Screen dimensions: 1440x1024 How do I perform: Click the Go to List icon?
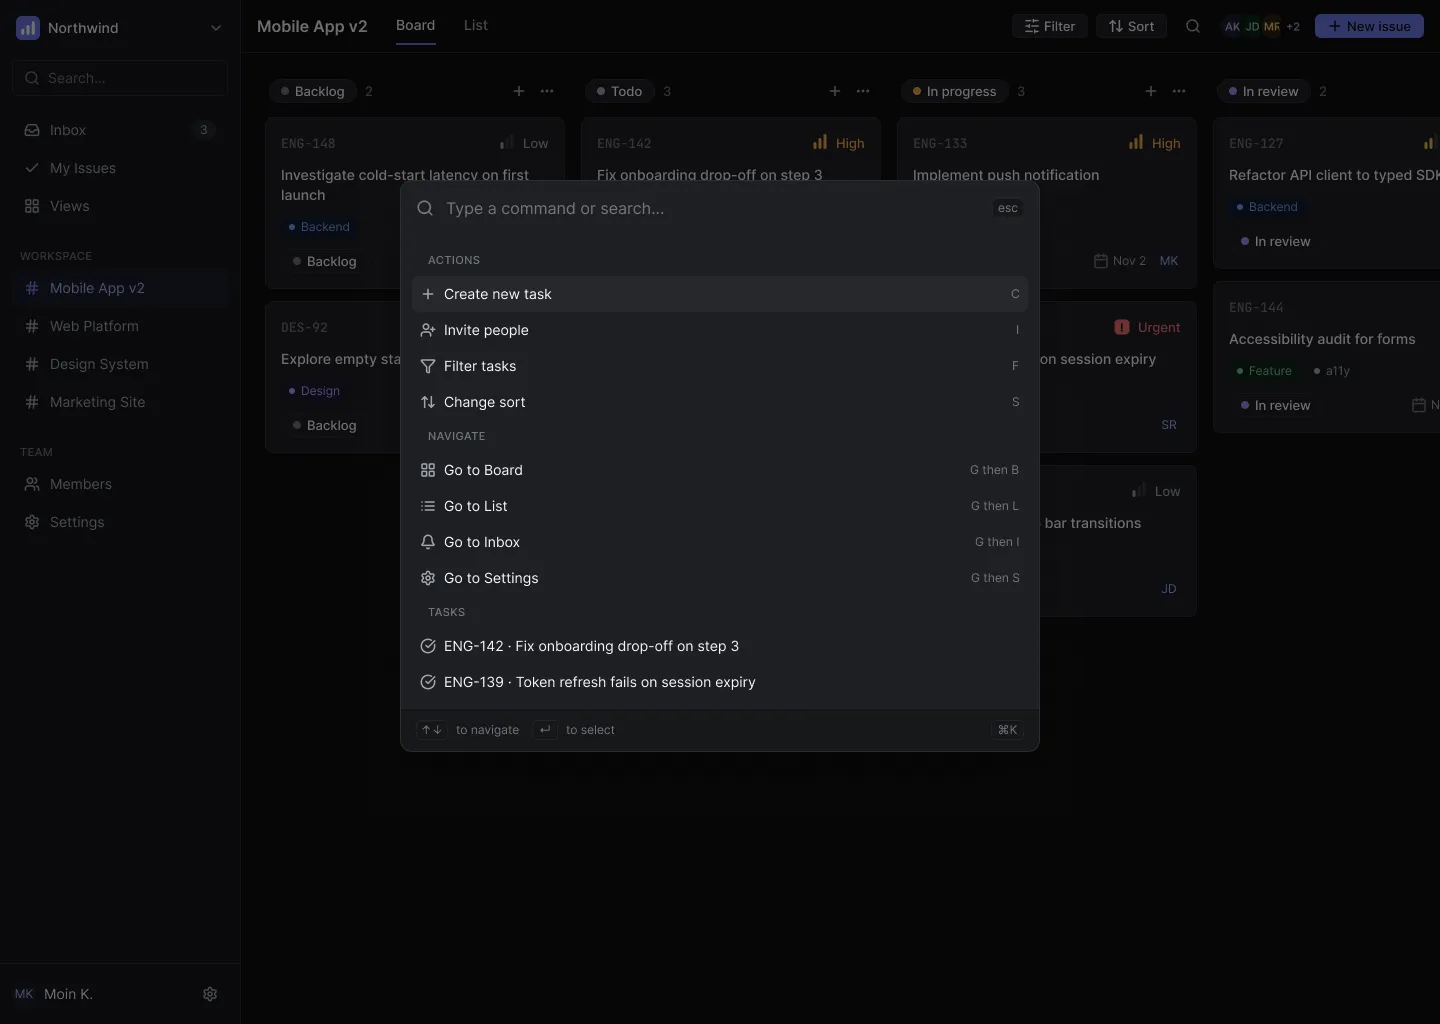[x=428, y=506]
